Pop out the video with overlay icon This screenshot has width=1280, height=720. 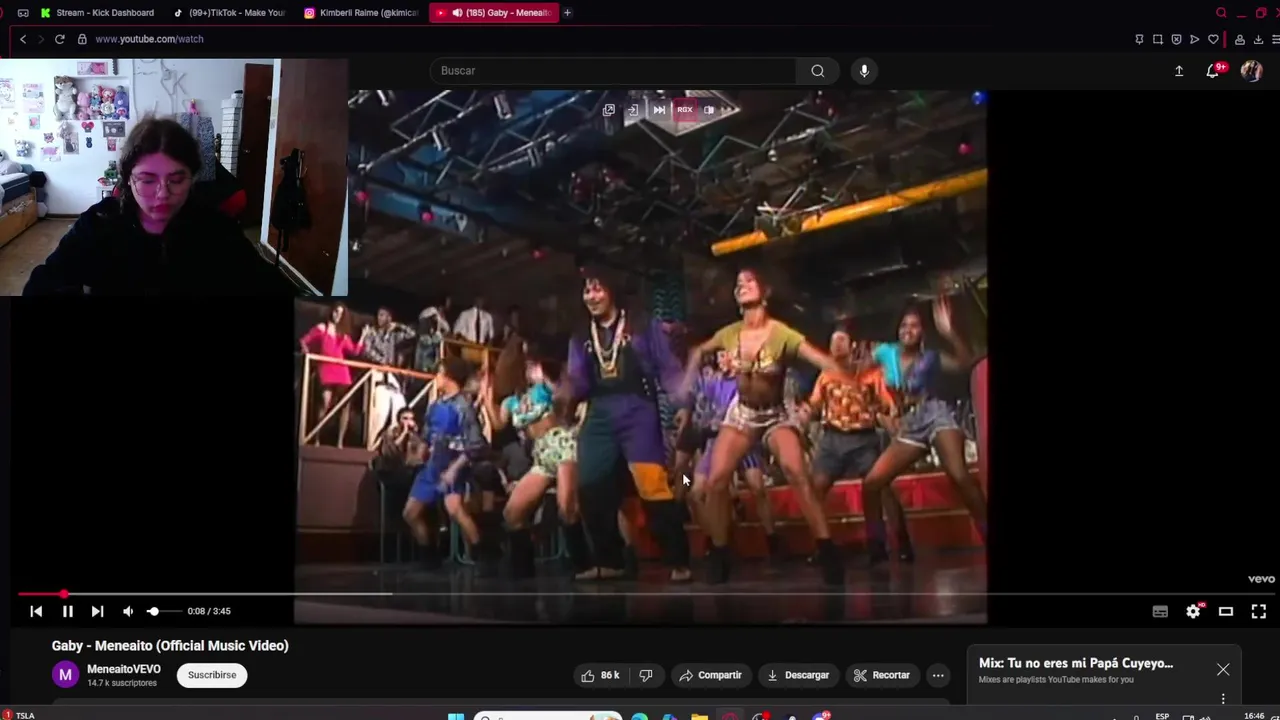pos(609,110)
